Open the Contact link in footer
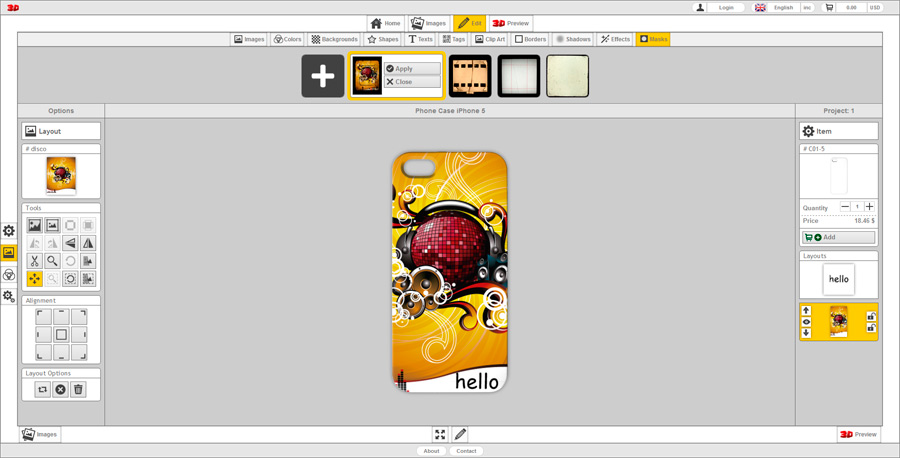 [x=467, y=451]
